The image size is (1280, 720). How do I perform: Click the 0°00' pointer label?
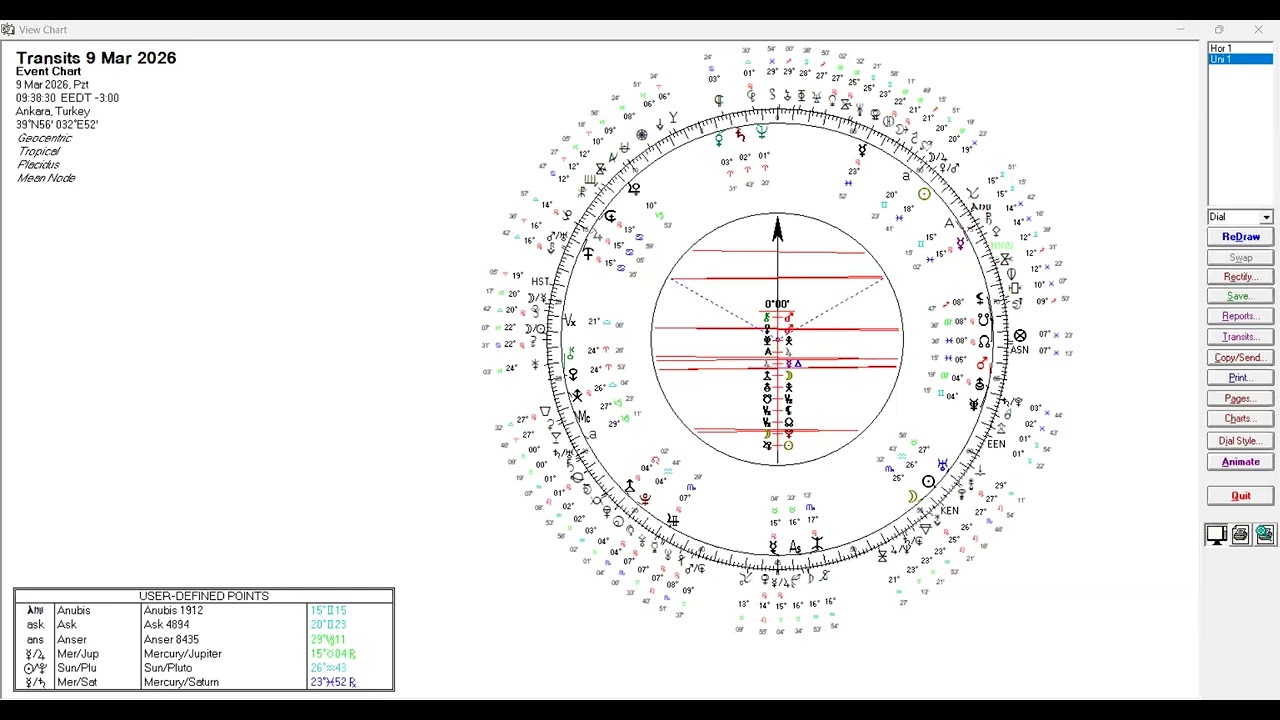click(777, 304)
